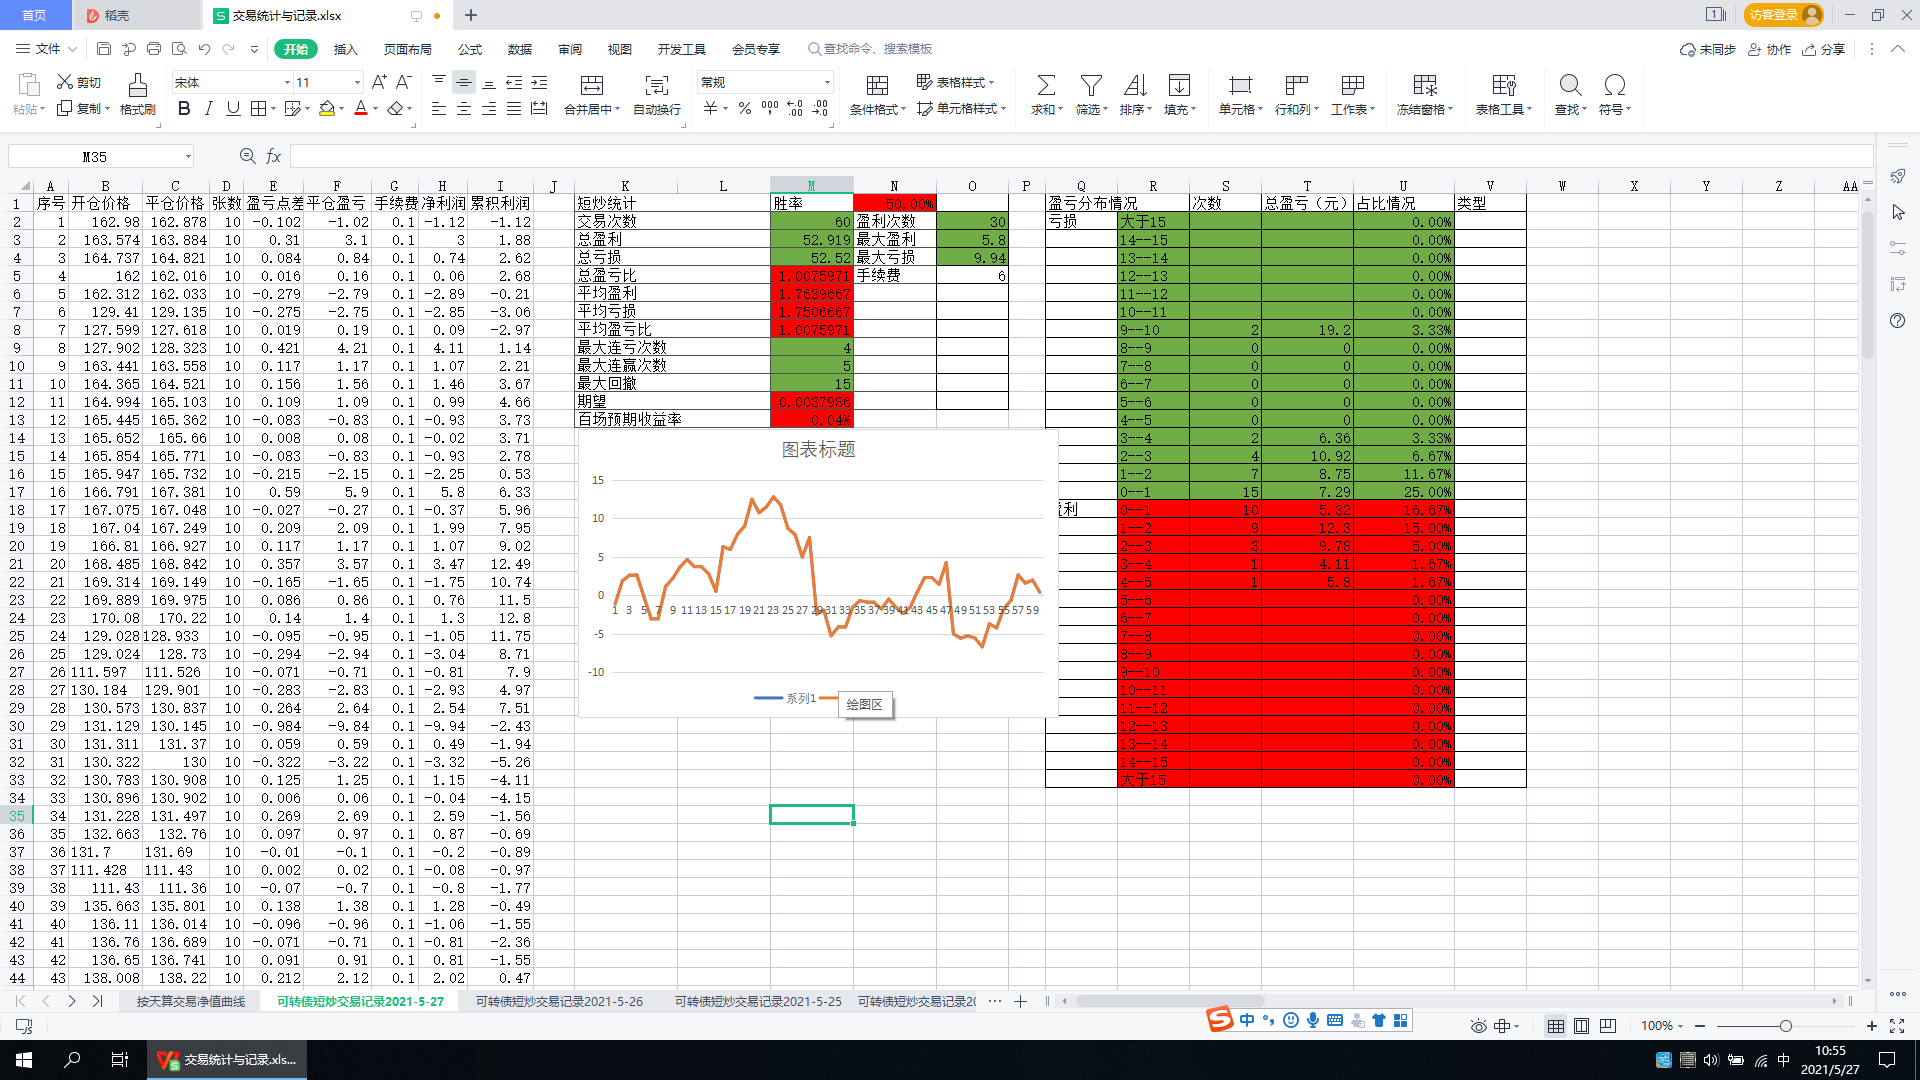This screenshot has width=1920, height=1080.
Task: Increase font size with A+ icon
Action: [x=379, y=82]
